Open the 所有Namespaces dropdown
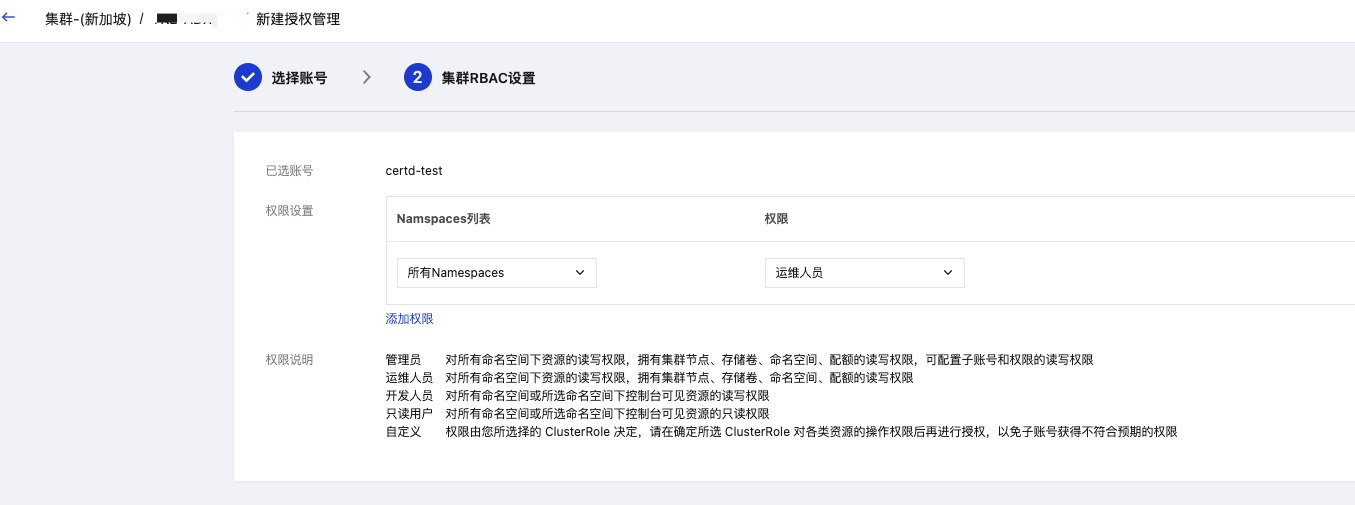Image resolution: width=1355 pixels, height=505 pixels. tap(496, 272)
